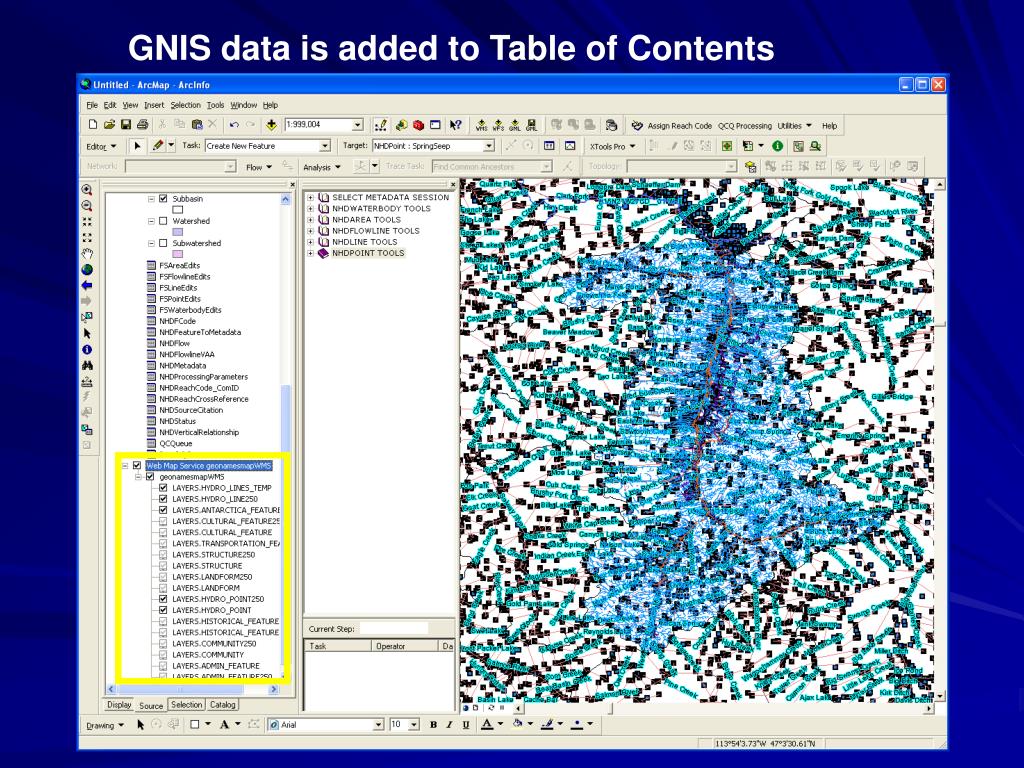1024x768 pixels.
Task: Open the Utilities menu button
Action: [x=794, y=125]
